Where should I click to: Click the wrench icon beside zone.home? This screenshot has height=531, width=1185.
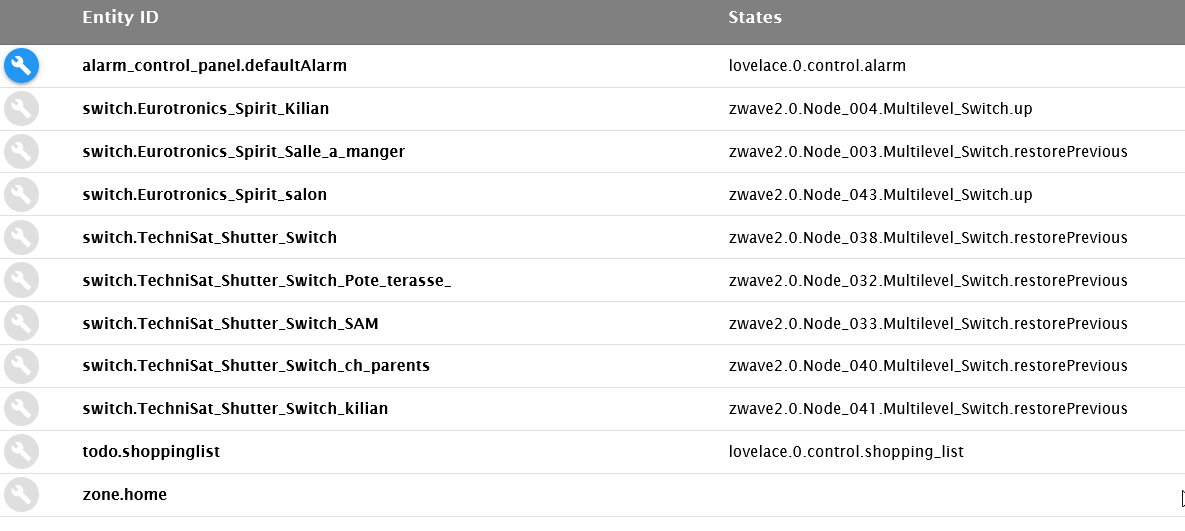point(21,495)
